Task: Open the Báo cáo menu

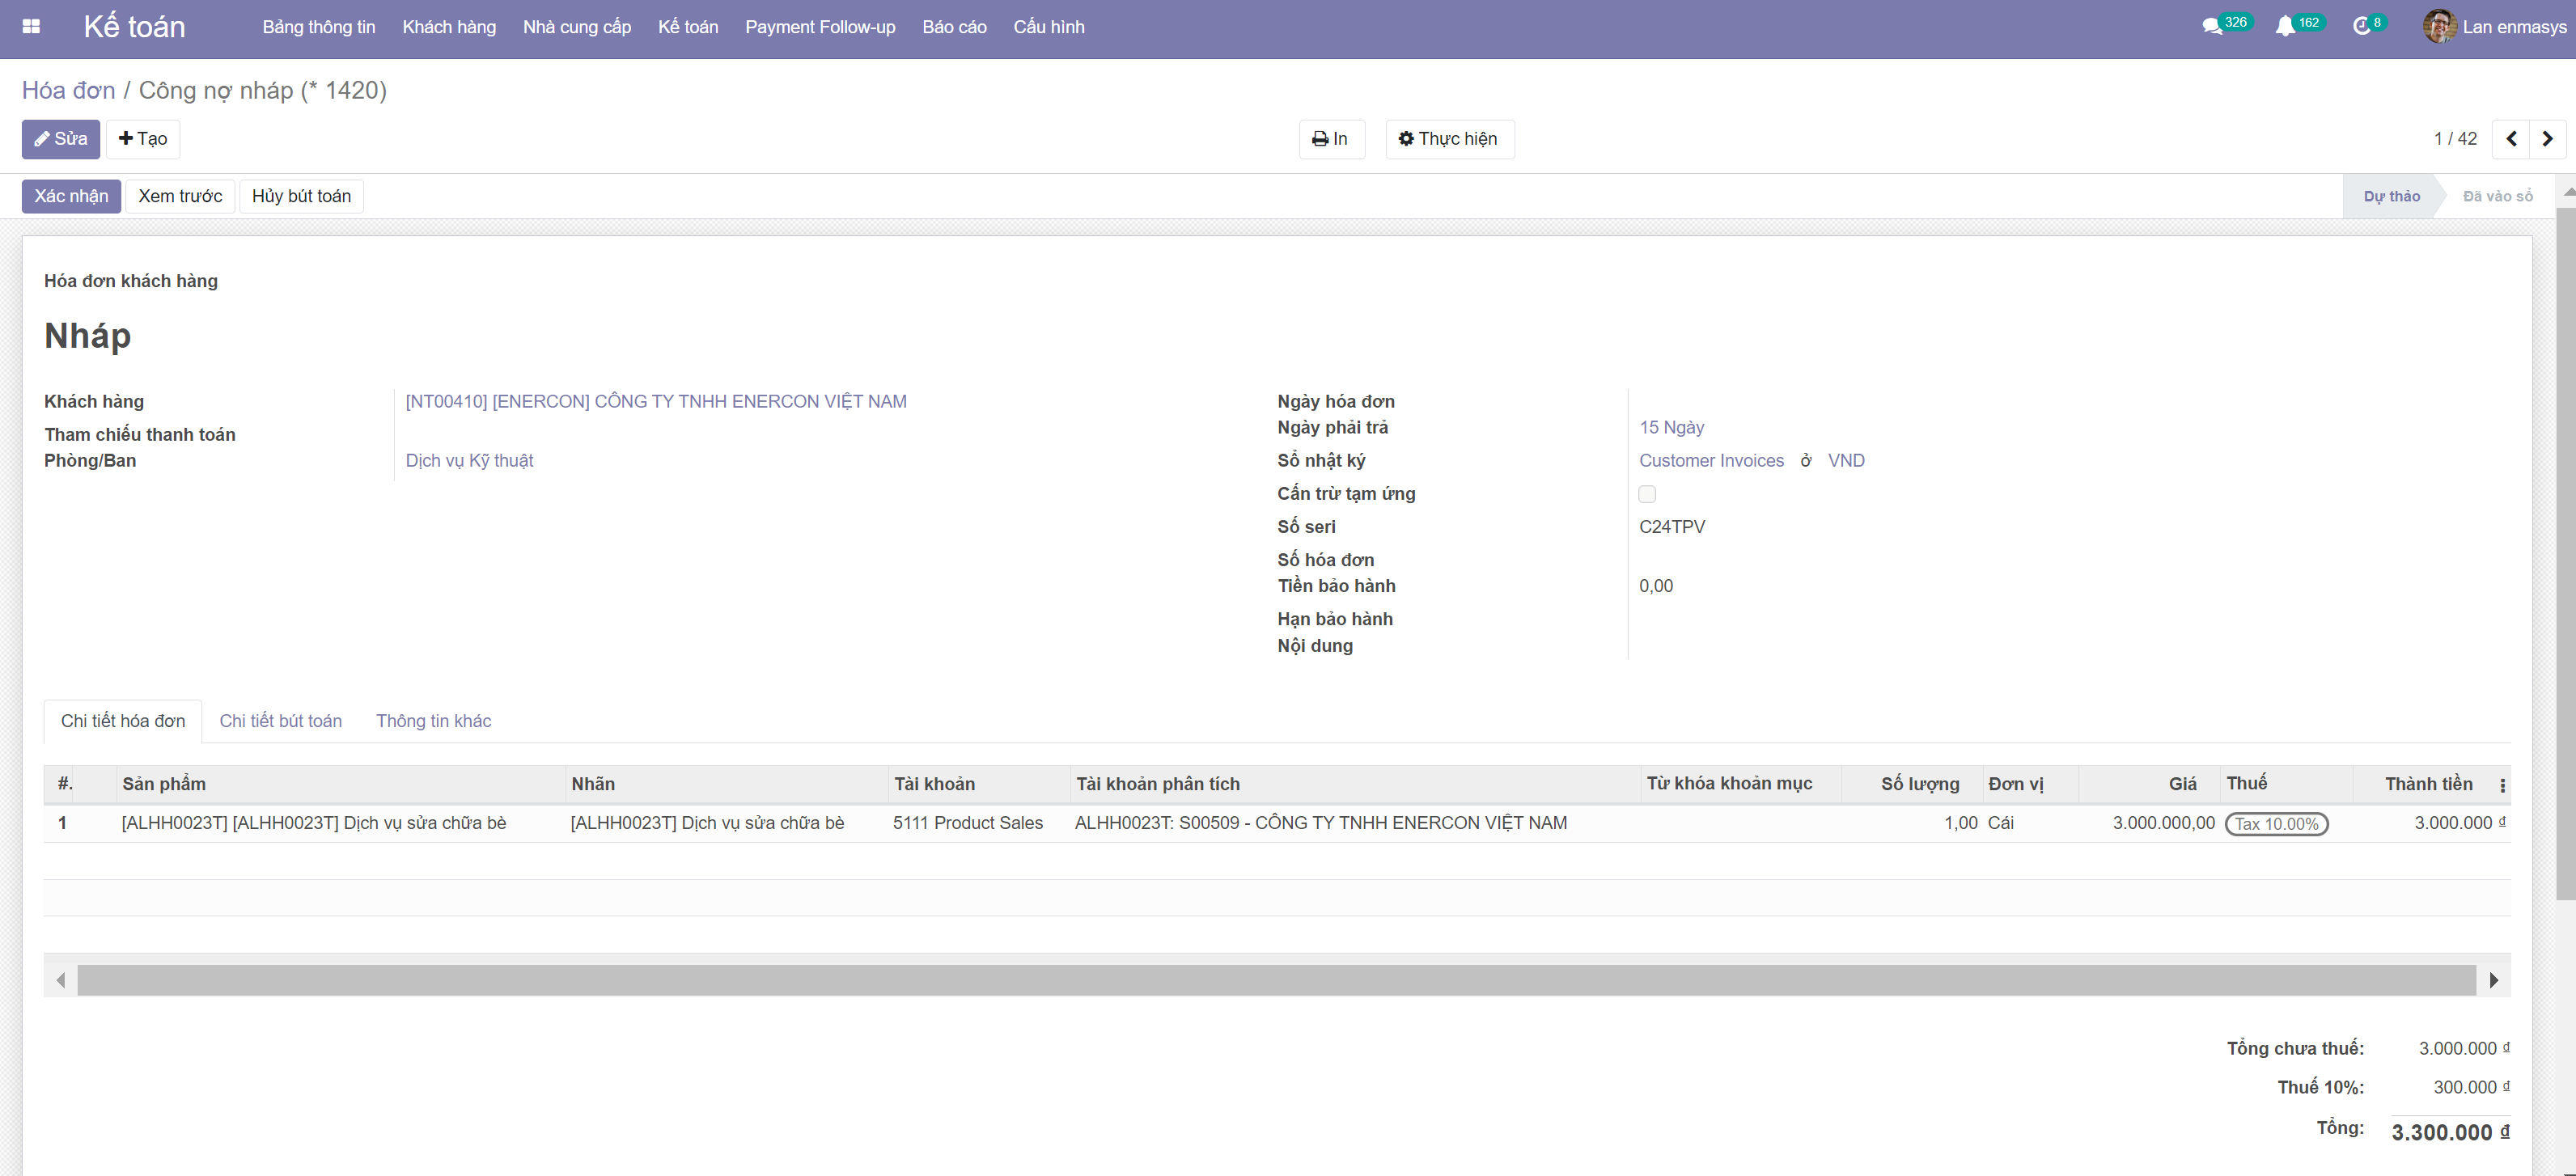Action: point(954,27)
